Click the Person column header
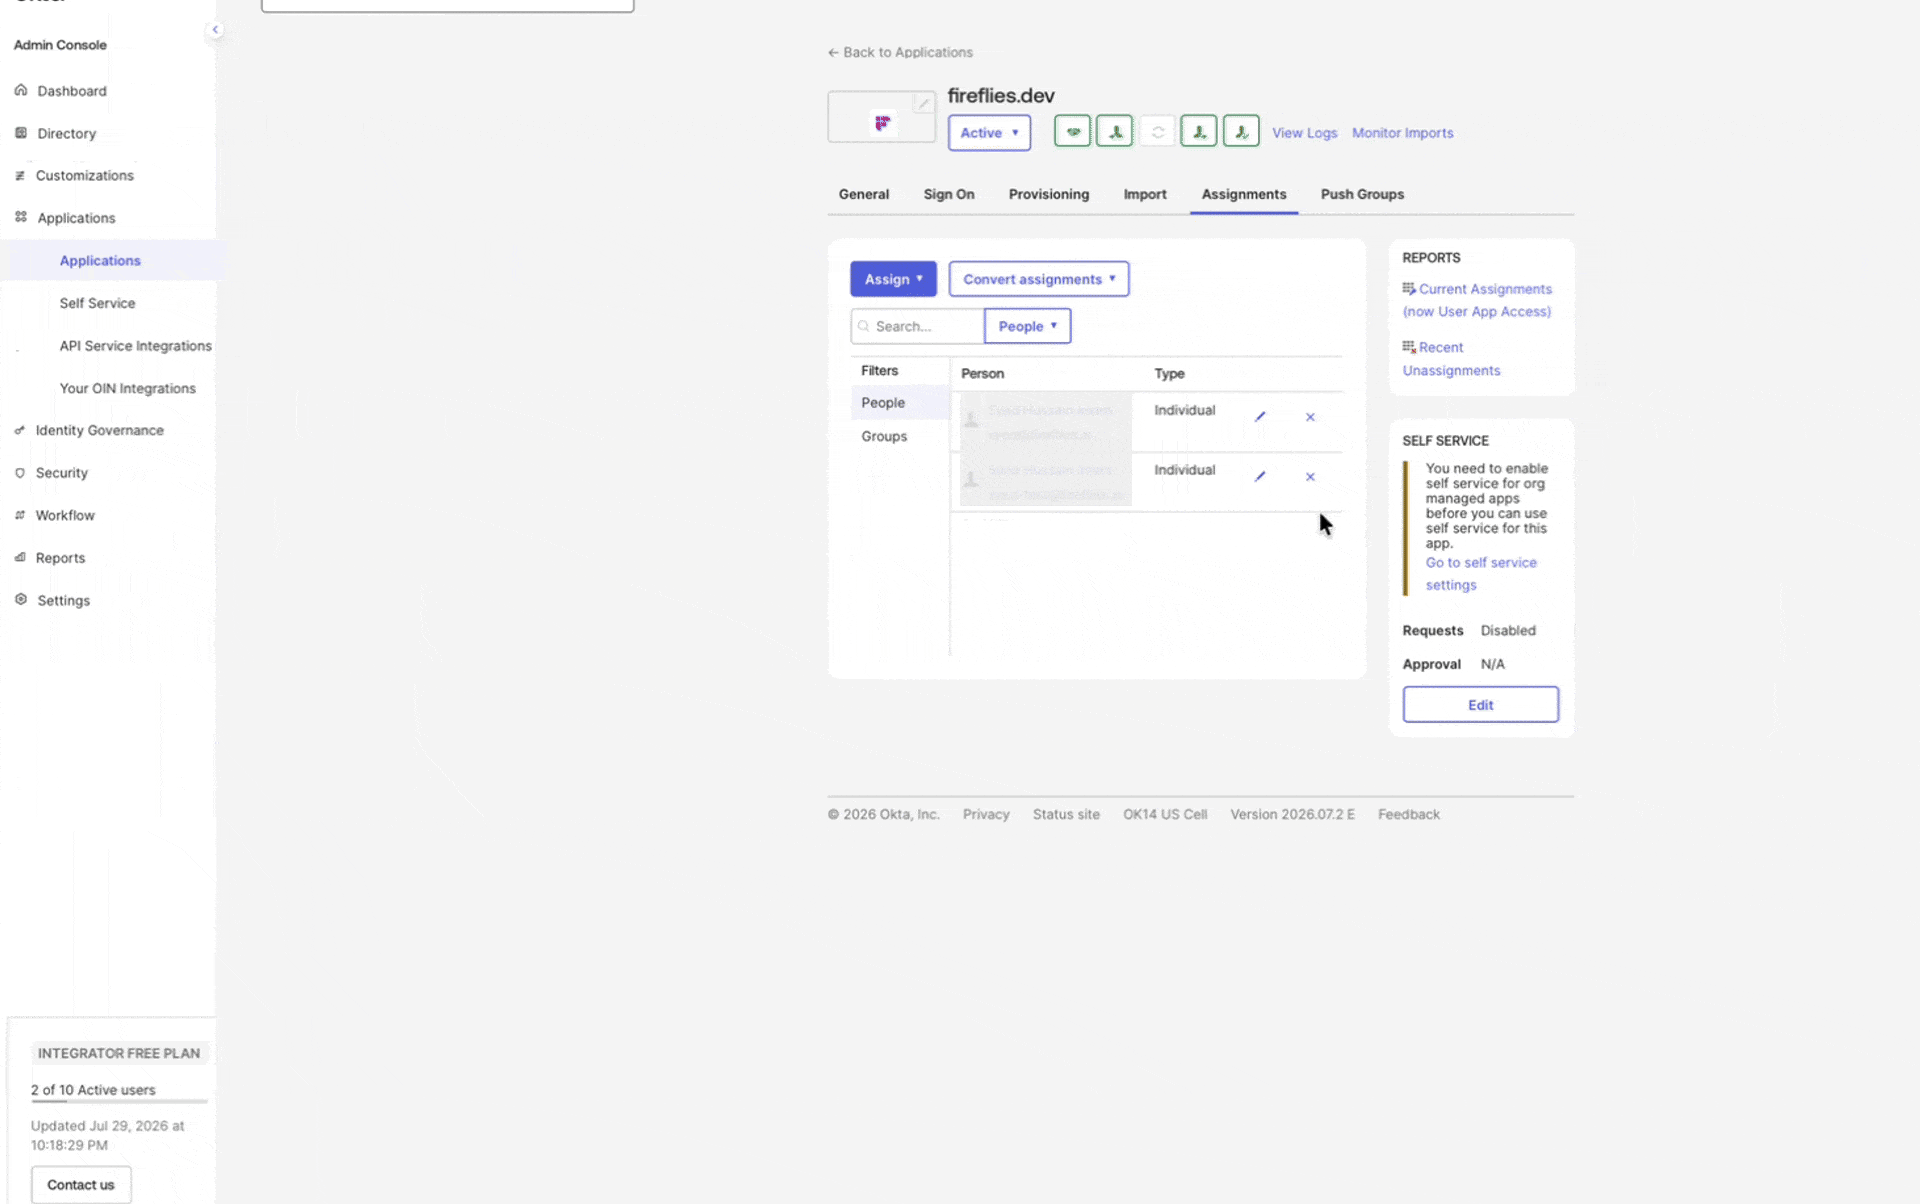 (982, 373)
